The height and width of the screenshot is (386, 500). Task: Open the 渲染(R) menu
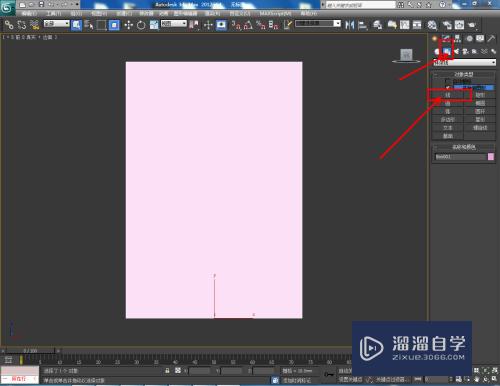click(212, 13)
